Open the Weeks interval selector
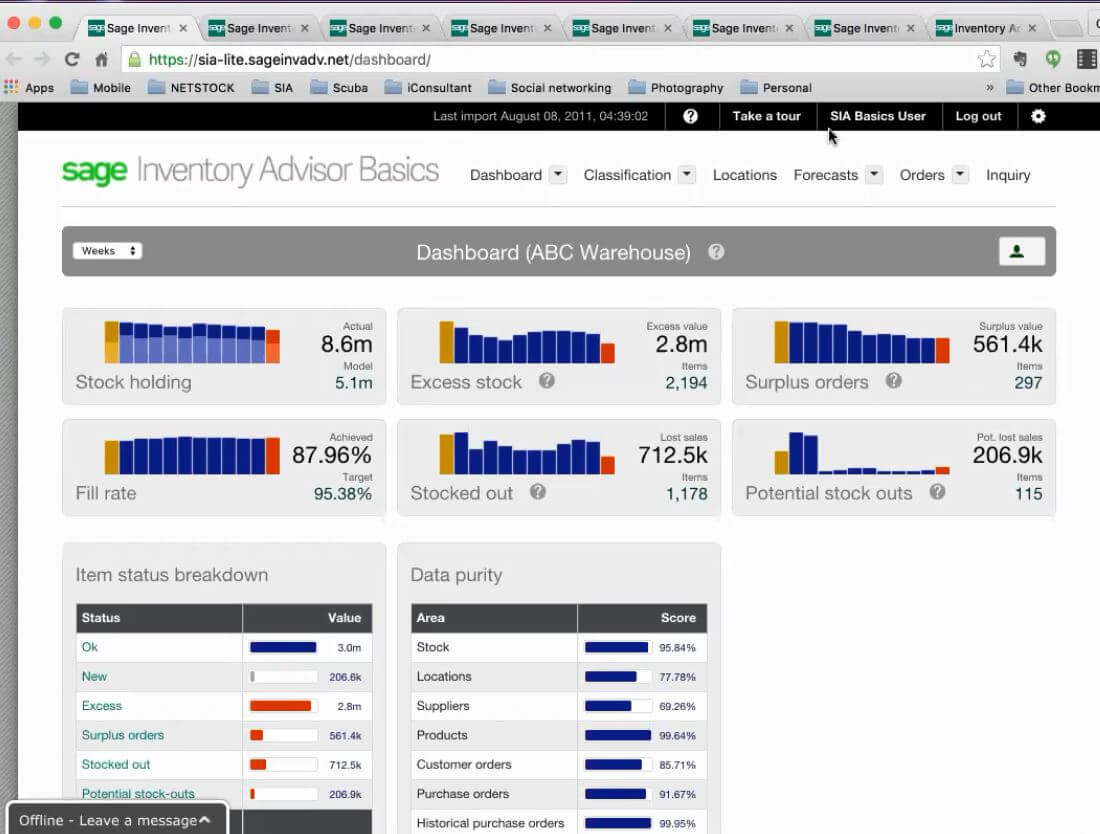 pos(107,250)
